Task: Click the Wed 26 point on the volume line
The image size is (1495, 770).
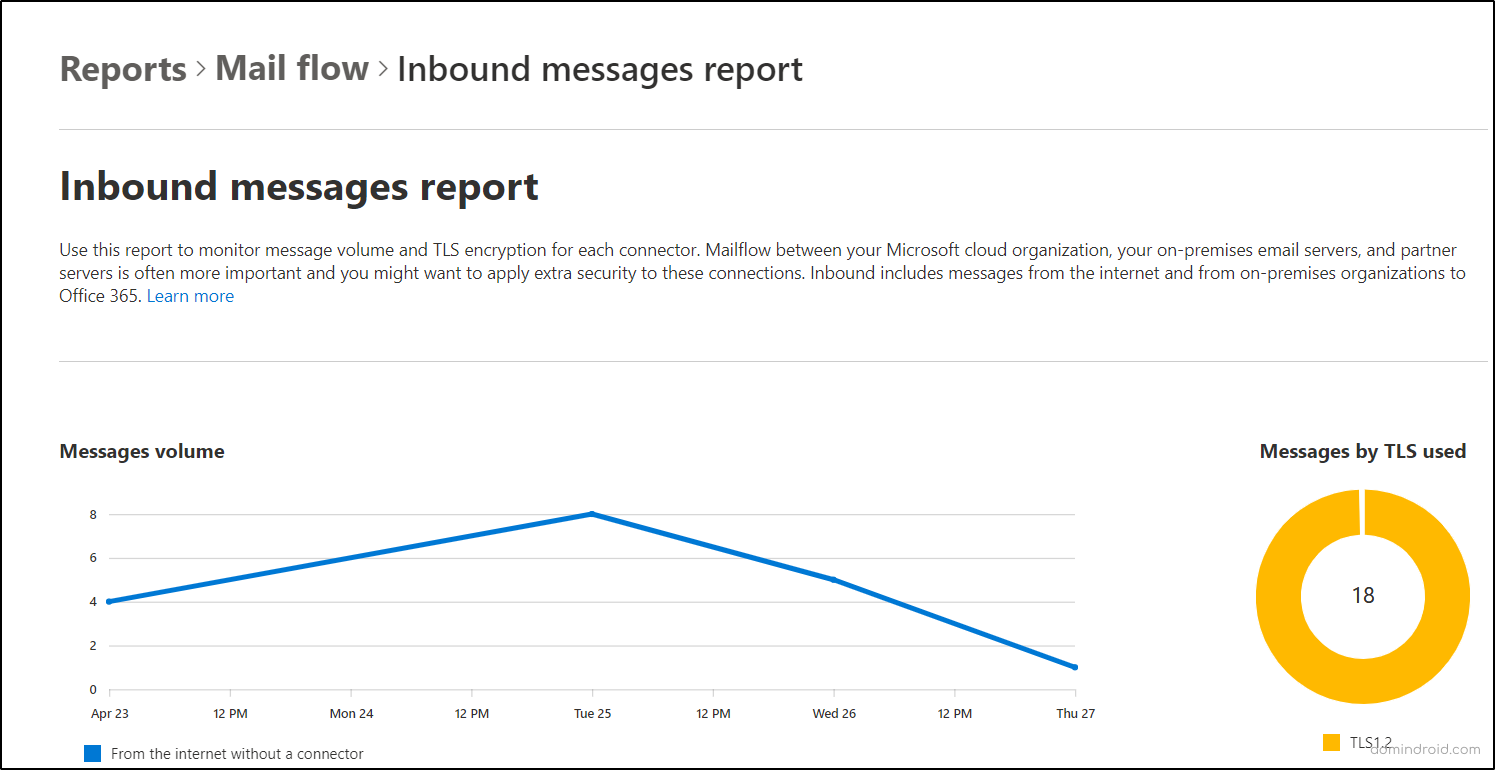Action: click(834, 578)
